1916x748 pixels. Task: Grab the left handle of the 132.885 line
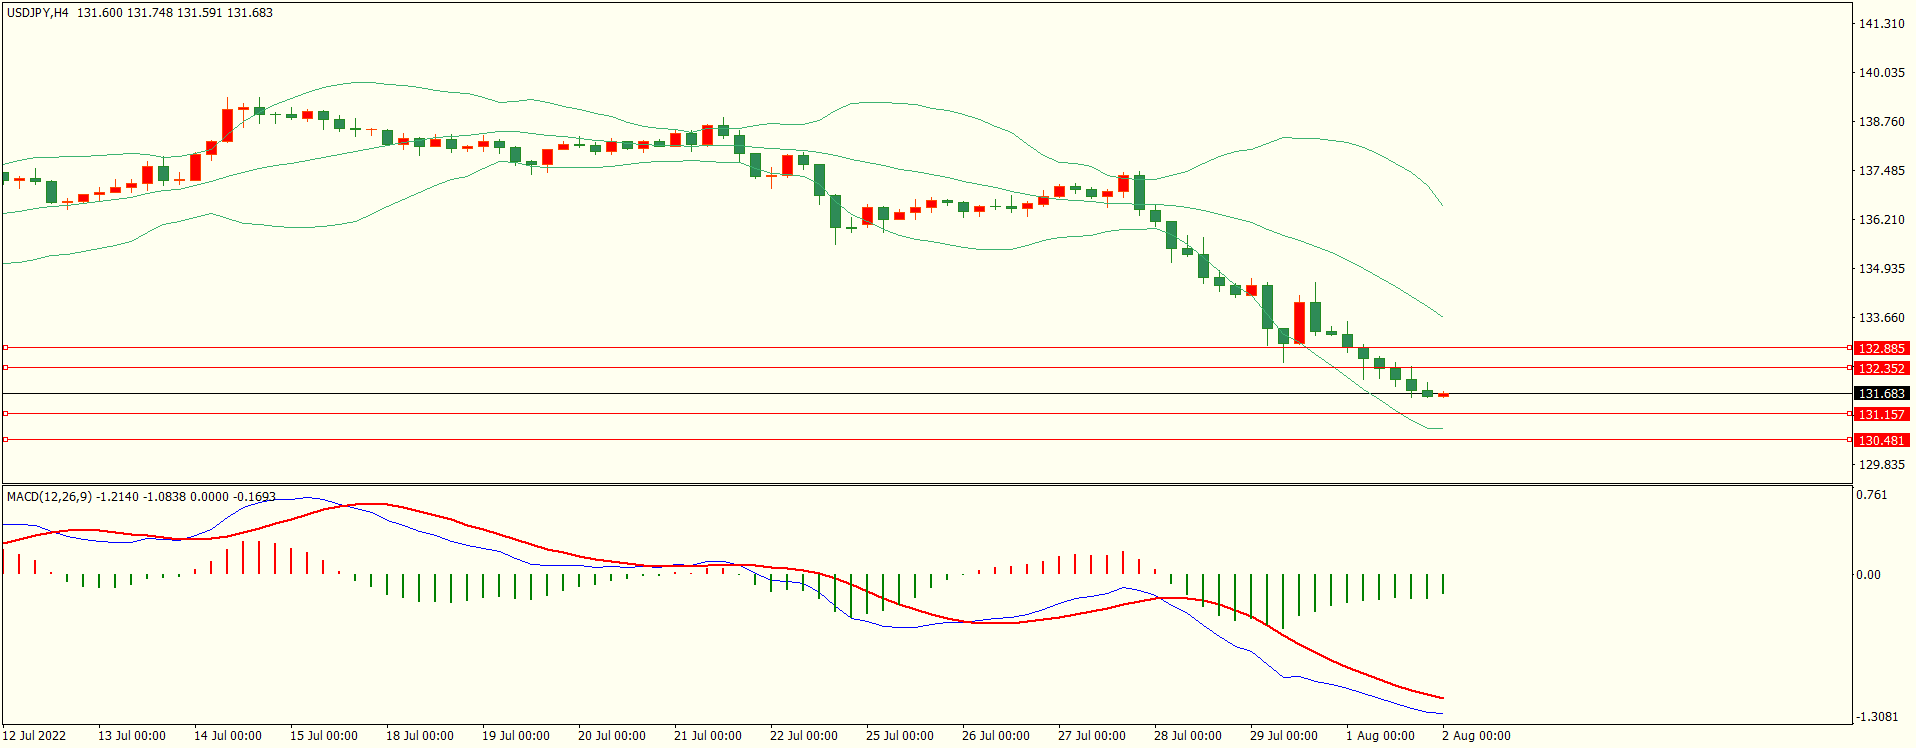5,348
